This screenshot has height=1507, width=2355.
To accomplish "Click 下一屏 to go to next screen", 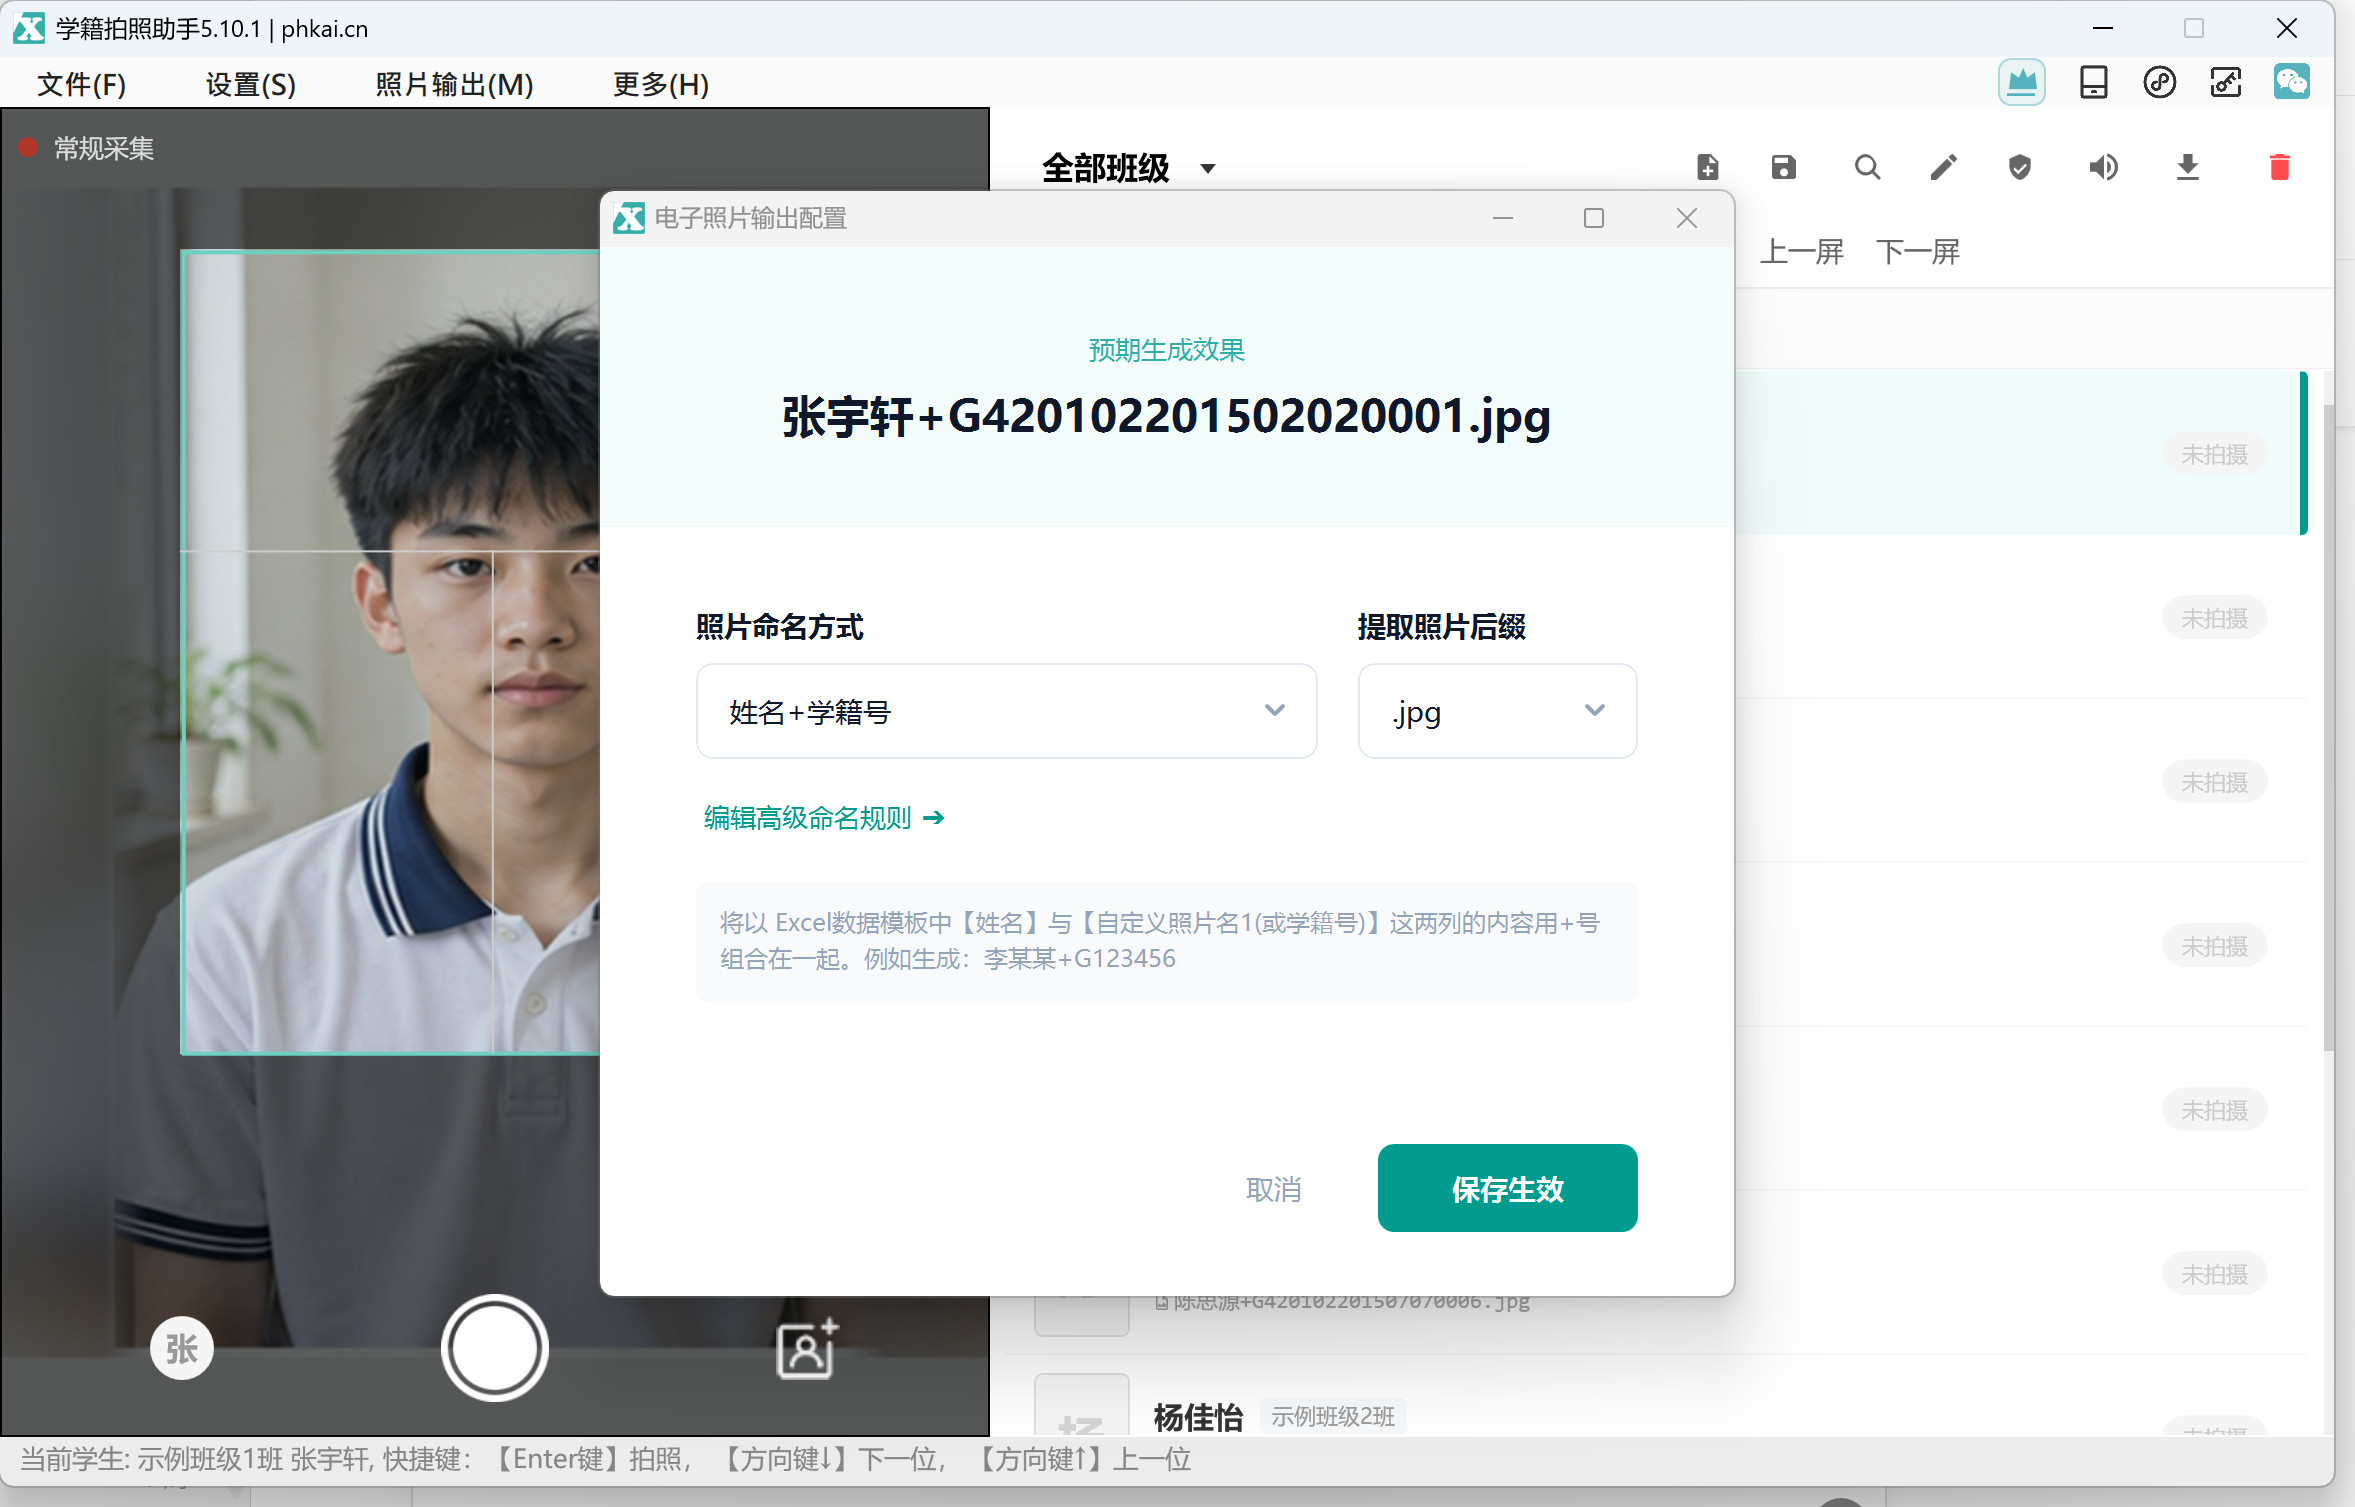I will click(1917, 251).
